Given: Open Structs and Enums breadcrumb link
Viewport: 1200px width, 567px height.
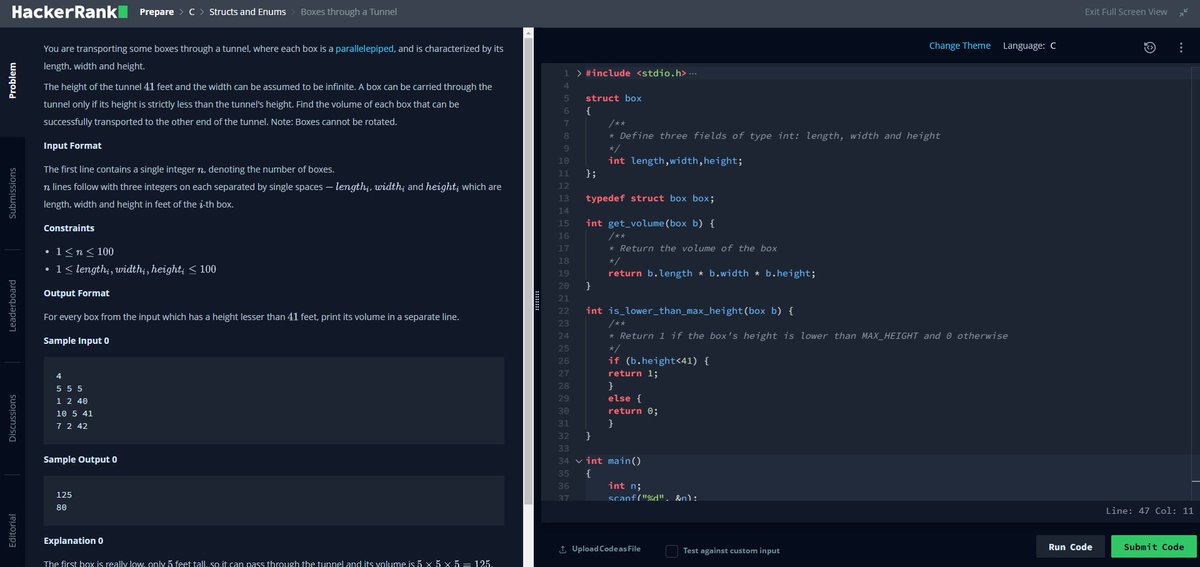Looking at the screenshot, I should coord(247,12).
